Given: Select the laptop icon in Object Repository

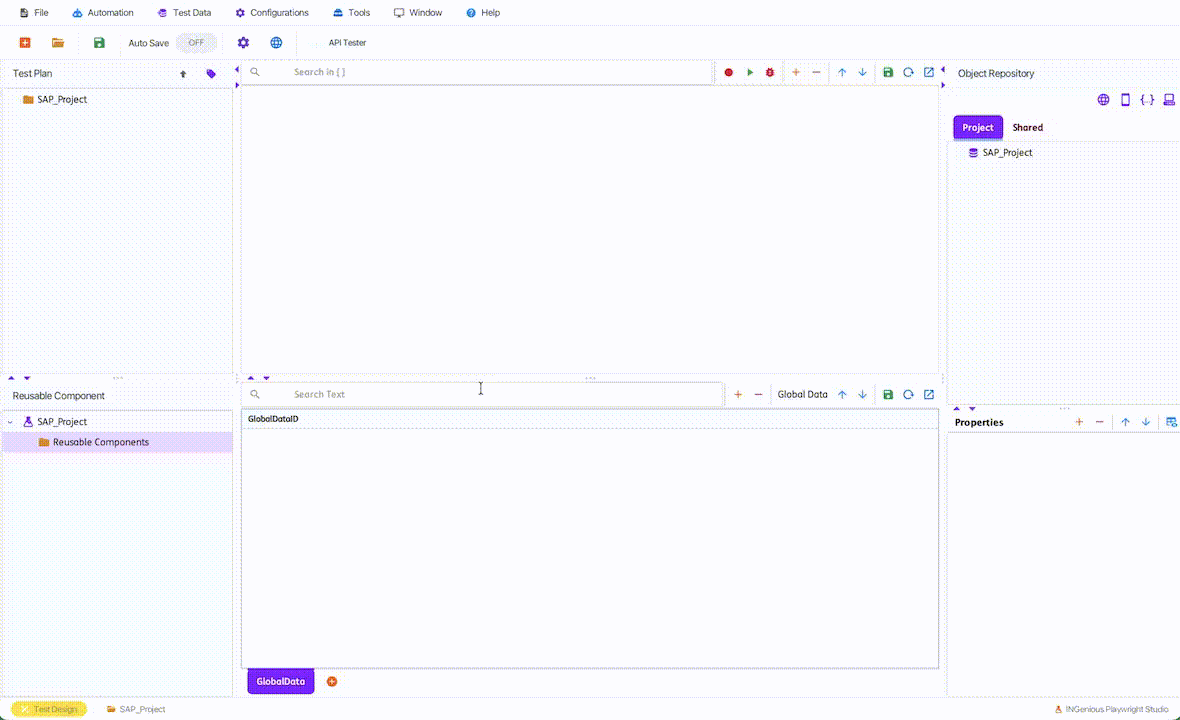Looking at the screenshot, I should tap(1169, 99).
